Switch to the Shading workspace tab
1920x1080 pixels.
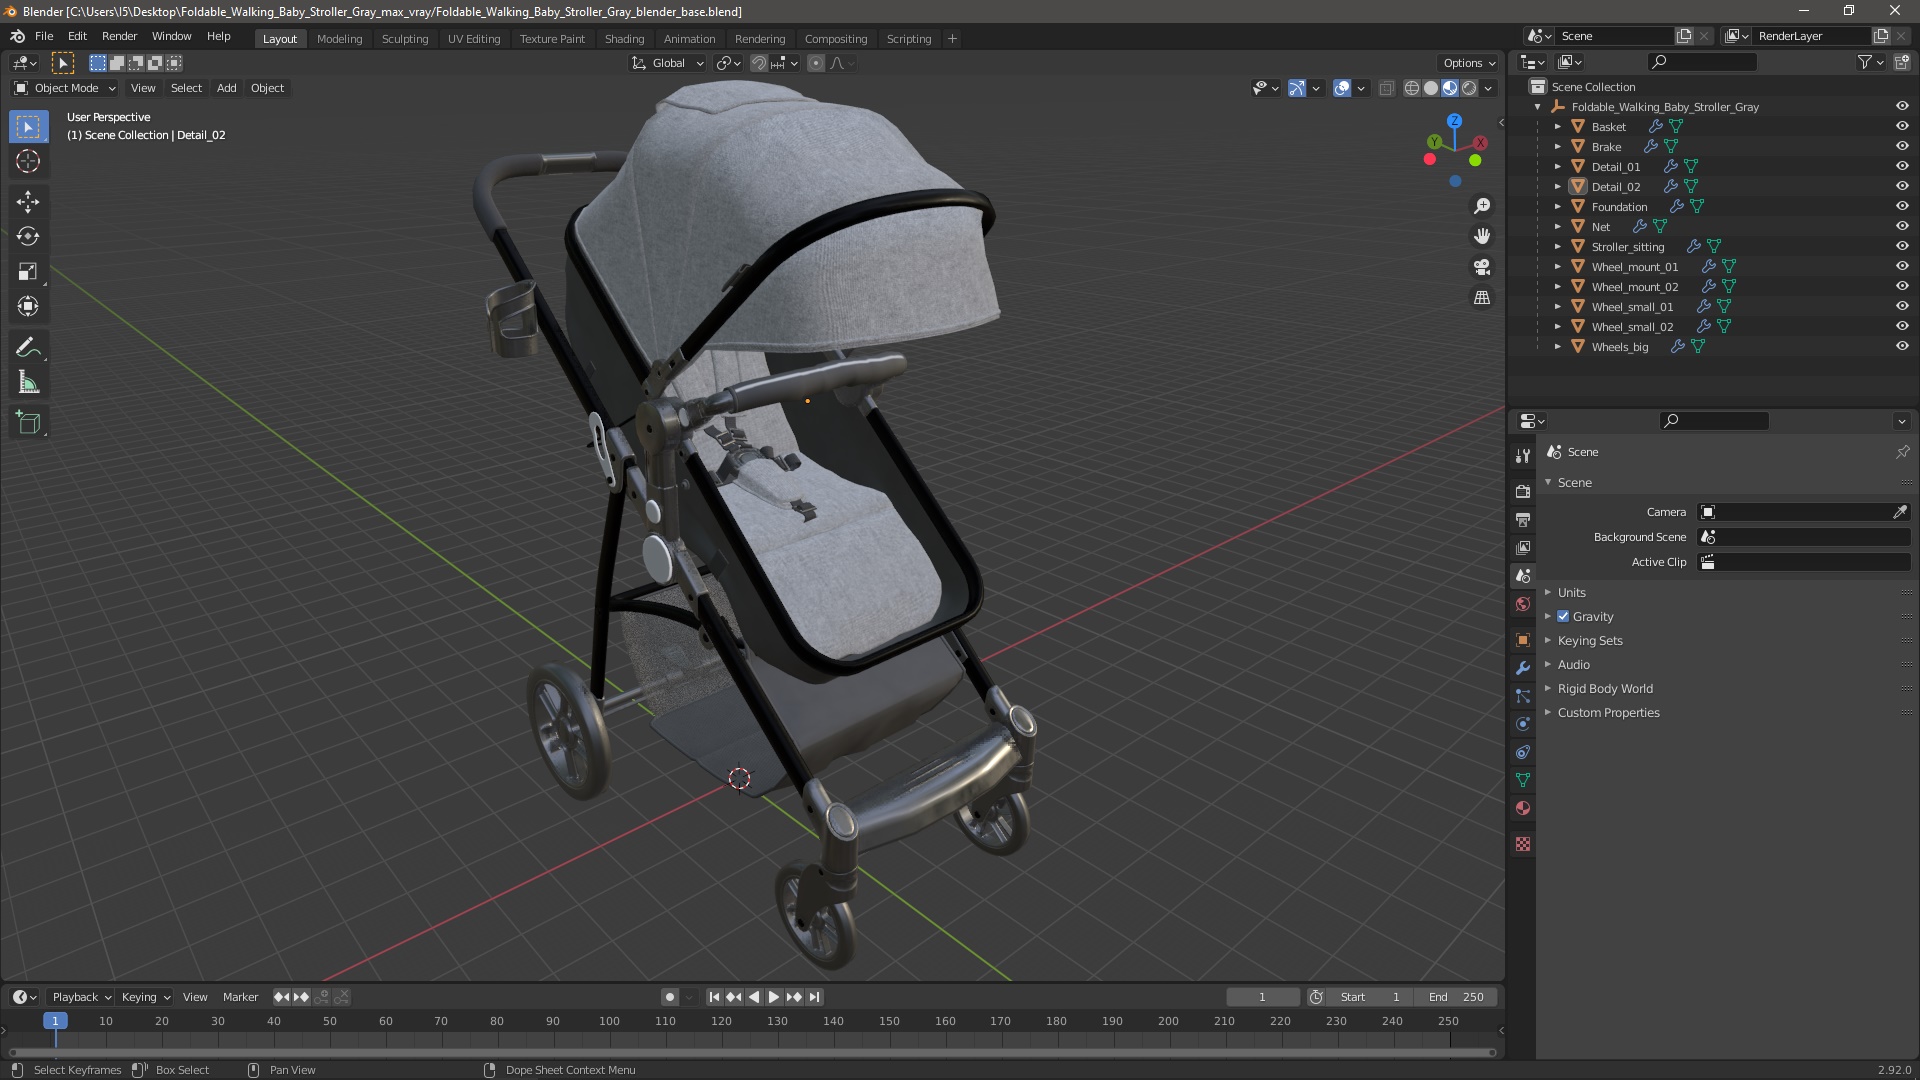coord(624,39)
